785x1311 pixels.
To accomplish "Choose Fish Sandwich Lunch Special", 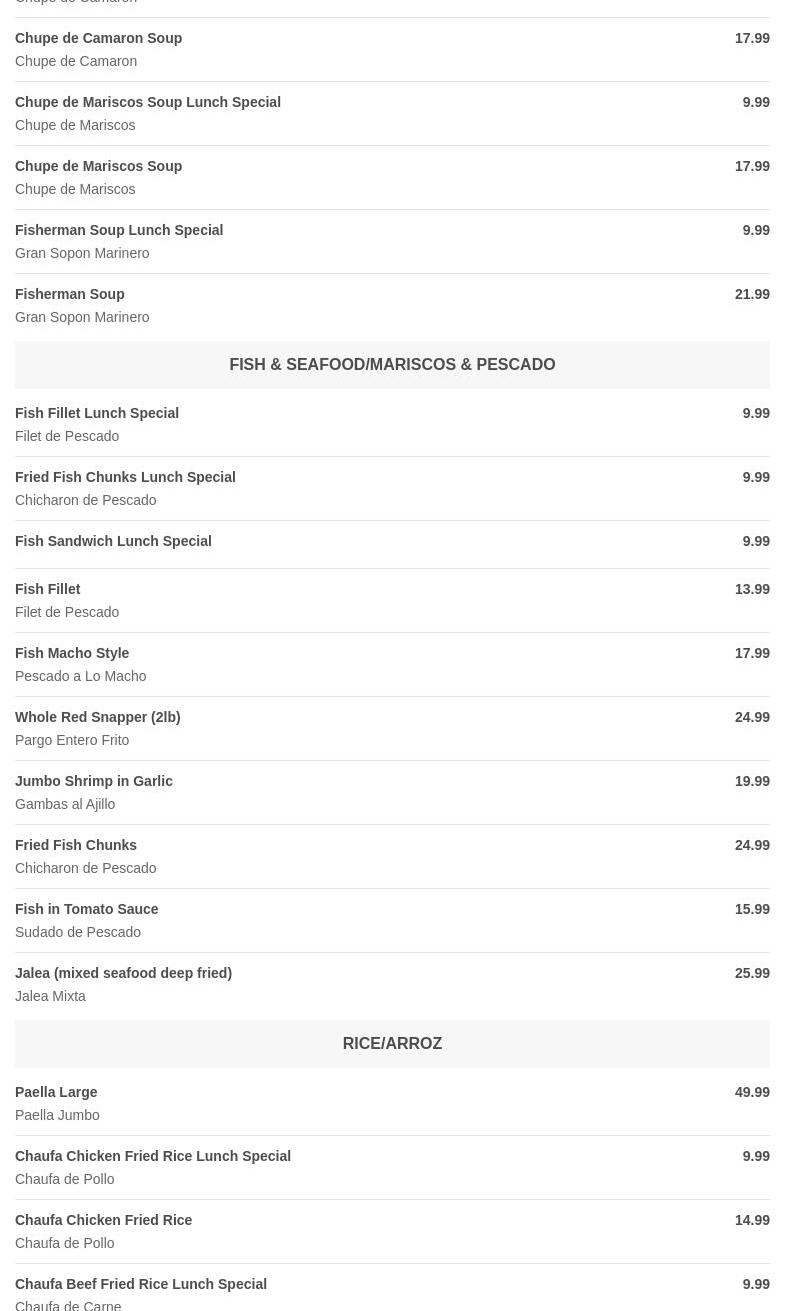I will pos(113,541).
